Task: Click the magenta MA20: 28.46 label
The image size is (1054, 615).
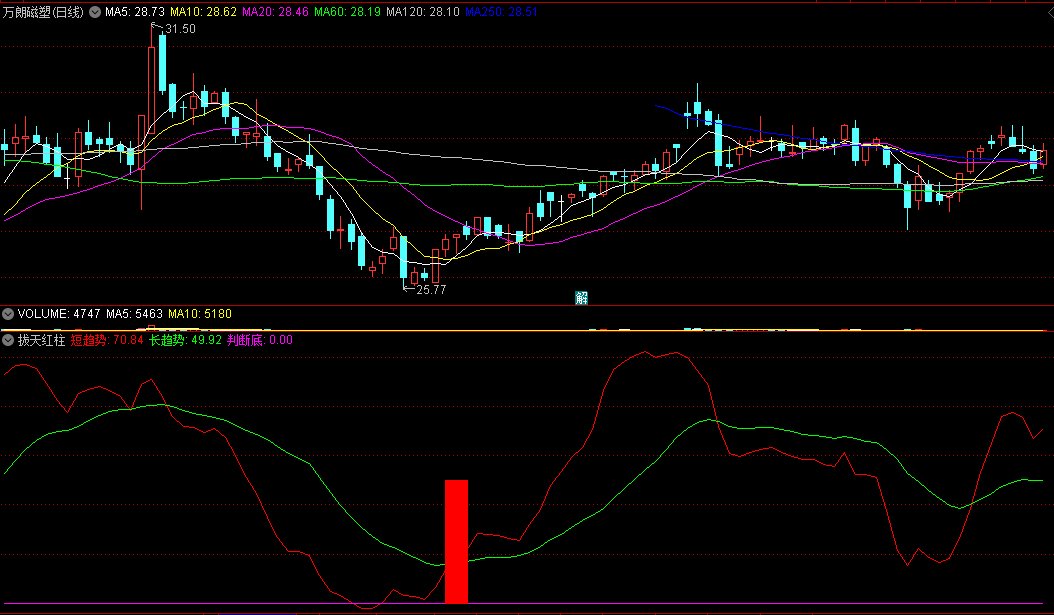Action: (x=276, y=12)
